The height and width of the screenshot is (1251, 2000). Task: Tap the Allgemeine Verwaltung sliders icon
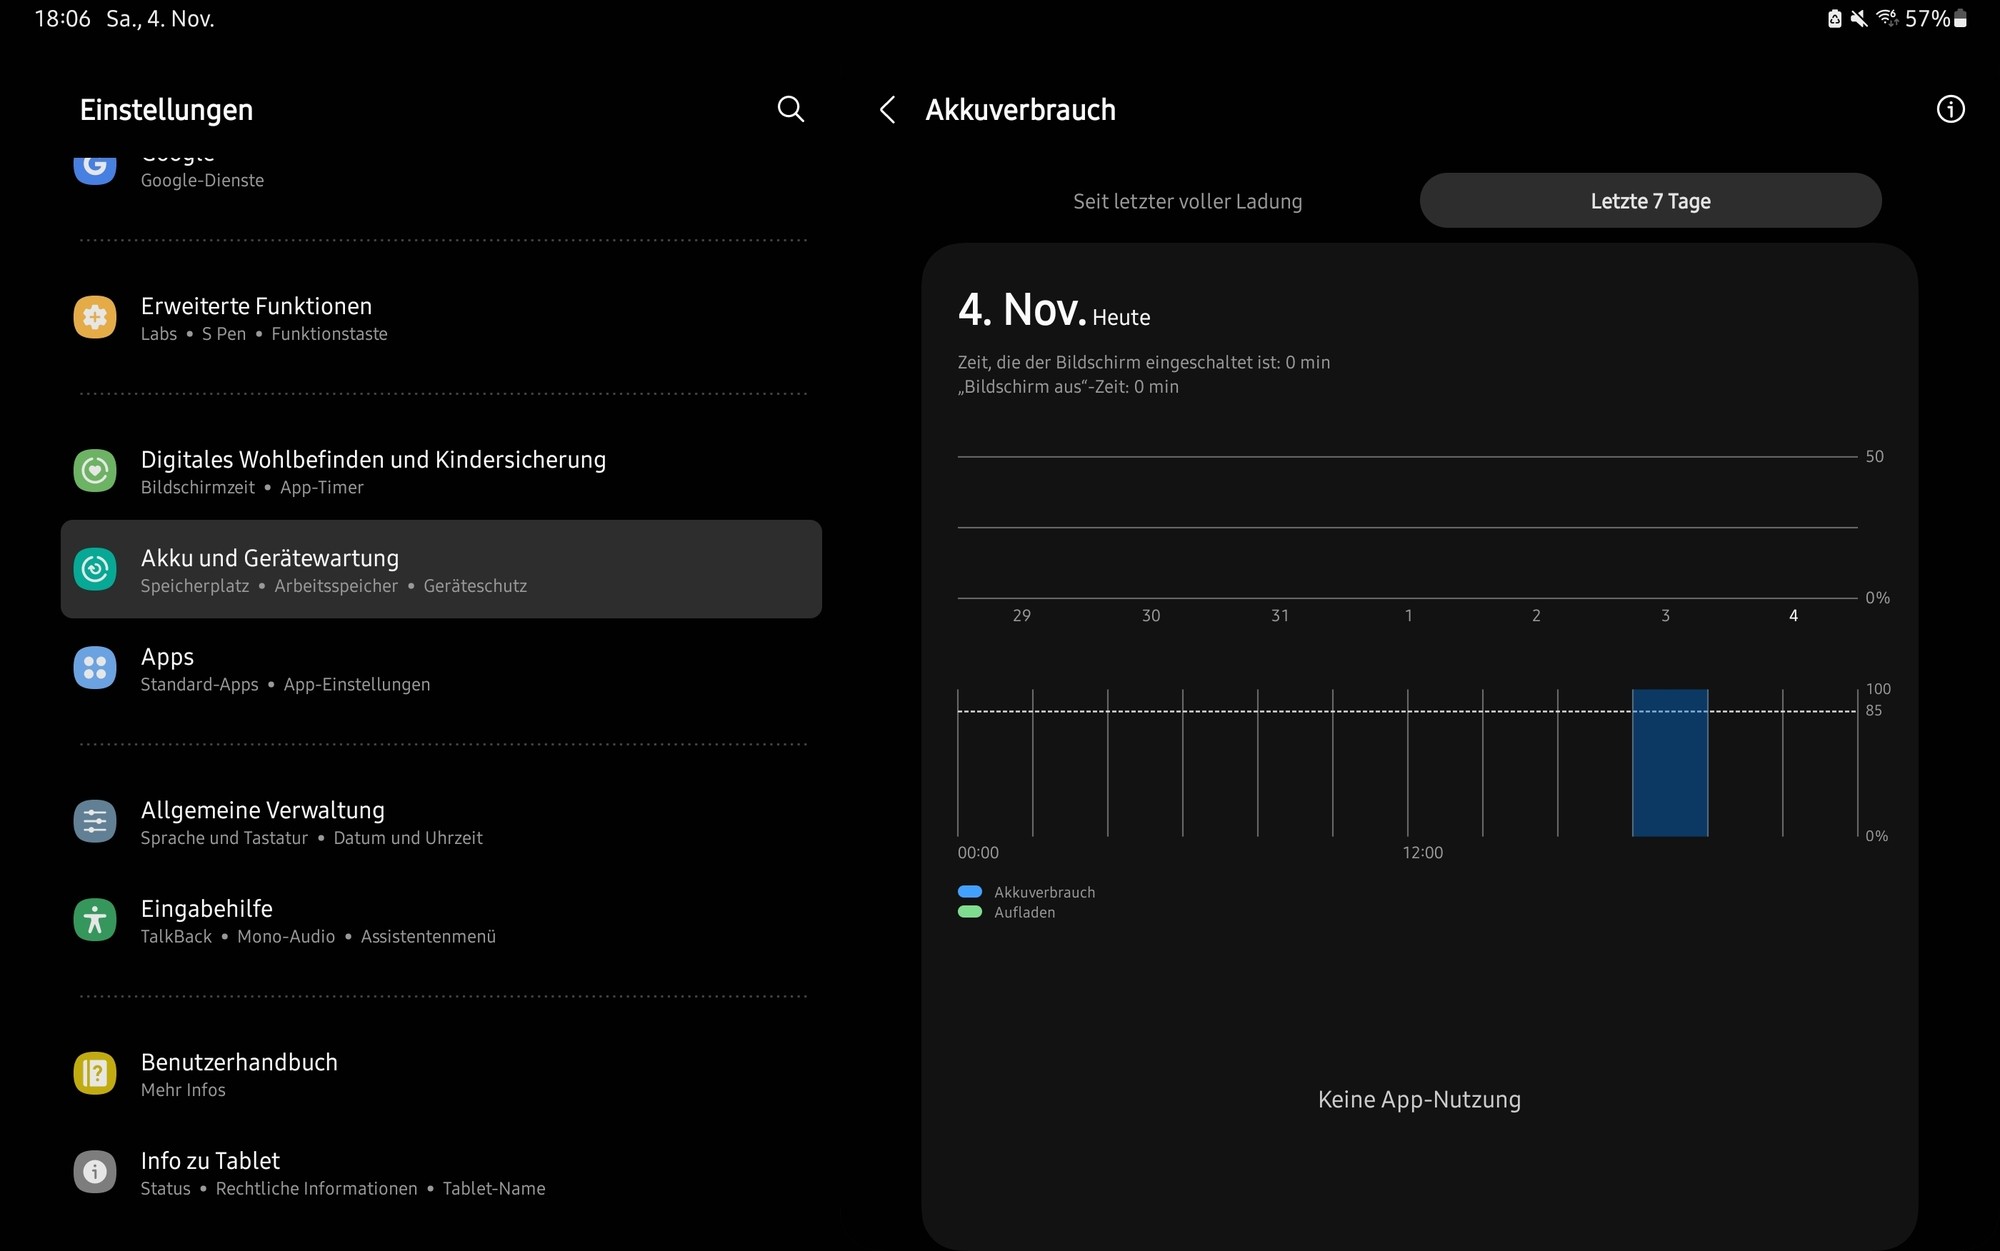tap(95, 821)
